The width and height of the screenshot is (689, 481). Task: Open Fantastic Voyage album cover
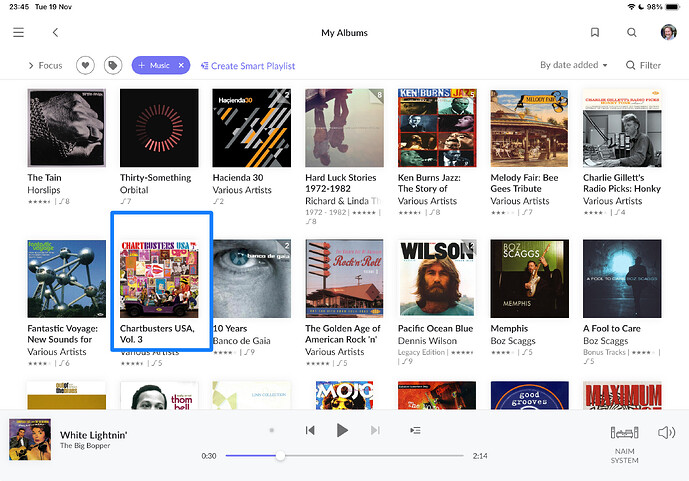point(67,278)
